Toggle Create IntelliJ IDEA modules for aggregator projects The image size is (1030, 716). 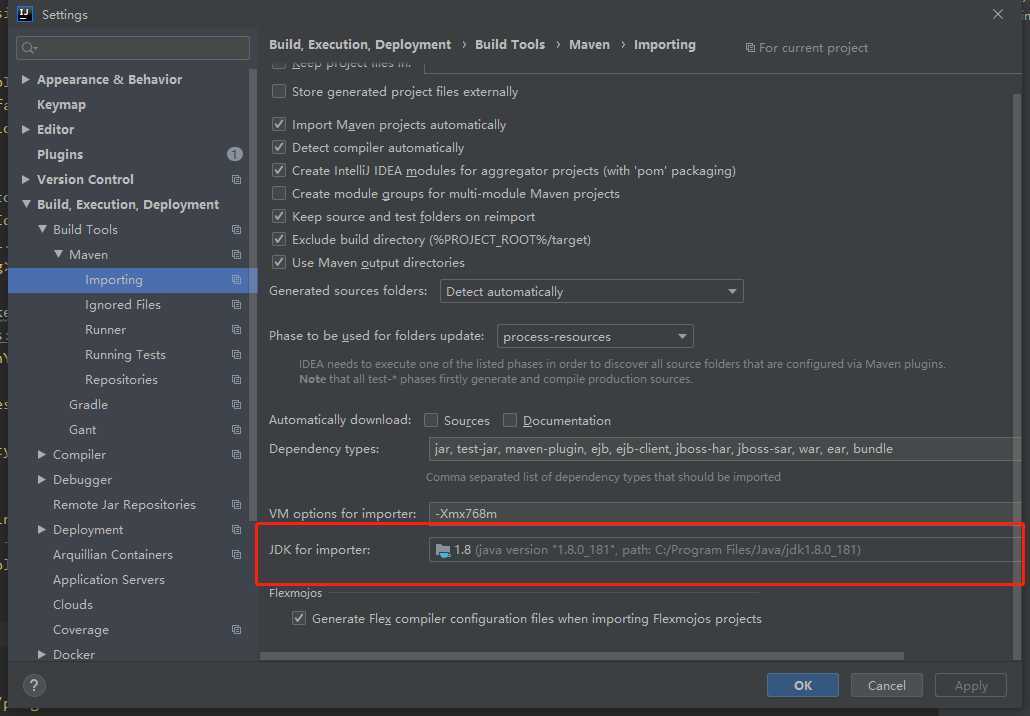pyautogui.click(x=279, y=170)
